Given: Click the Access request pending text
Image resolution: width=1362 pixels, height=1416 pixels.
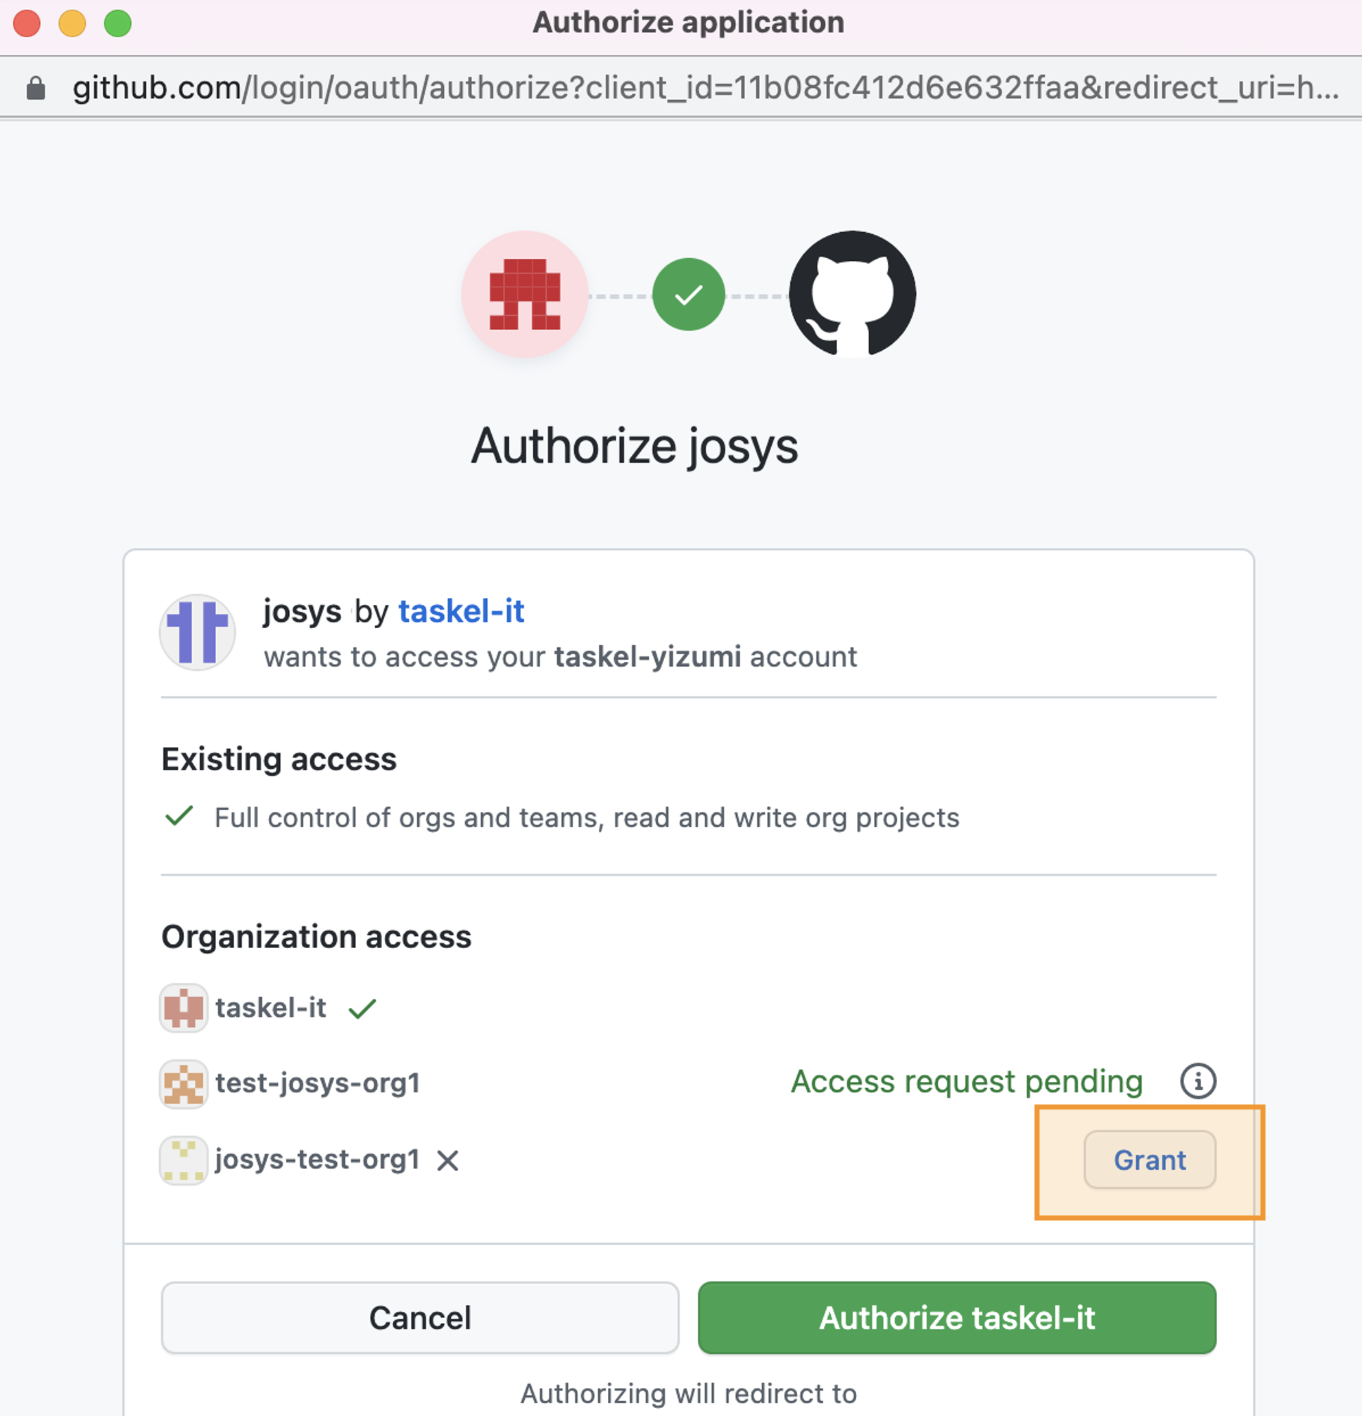Looking at the screenshot, I should click(x=966, y=1081).
